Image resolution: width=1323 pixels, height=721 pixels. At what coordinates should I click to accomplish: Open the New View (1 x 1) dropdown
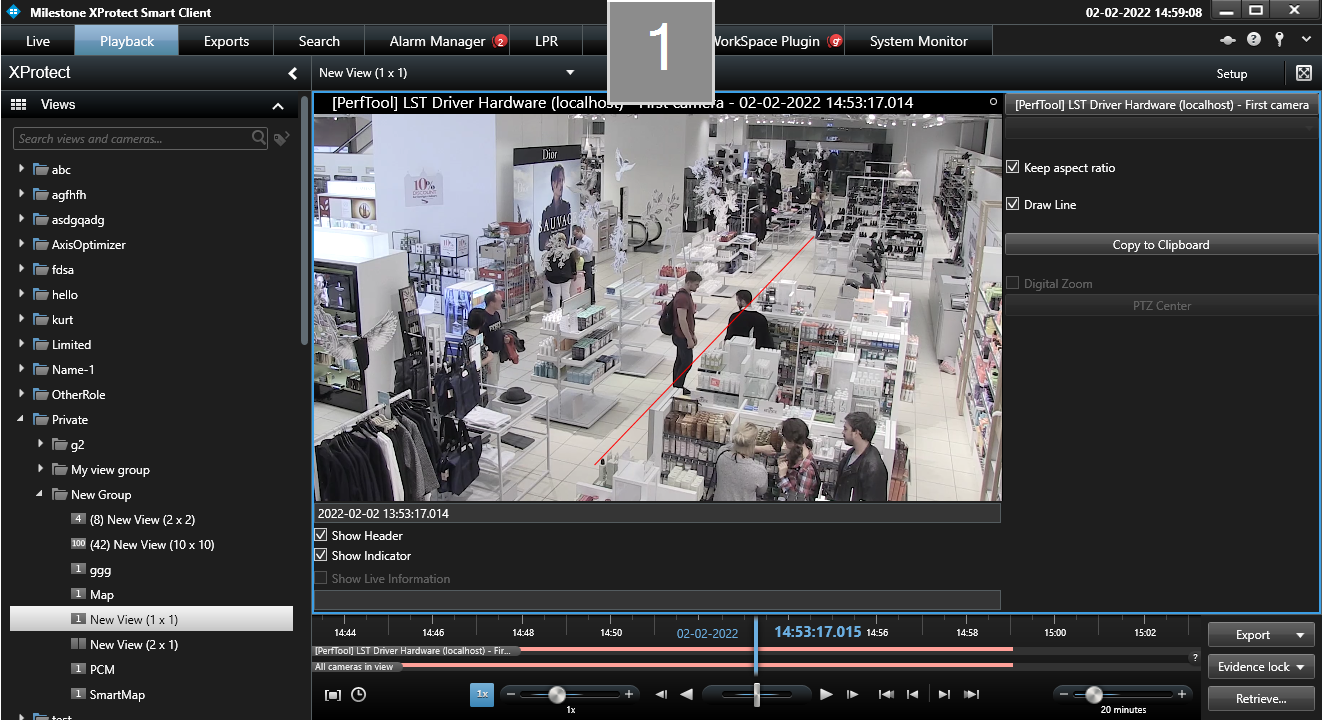[570, 73]
